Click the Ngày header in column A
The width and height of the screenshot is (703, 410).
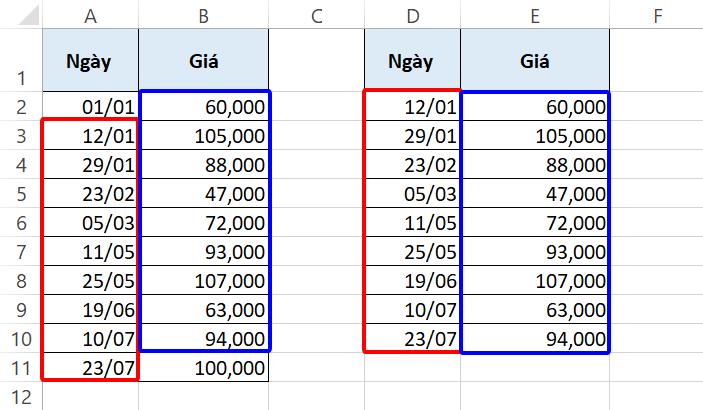tap(91, 60)
